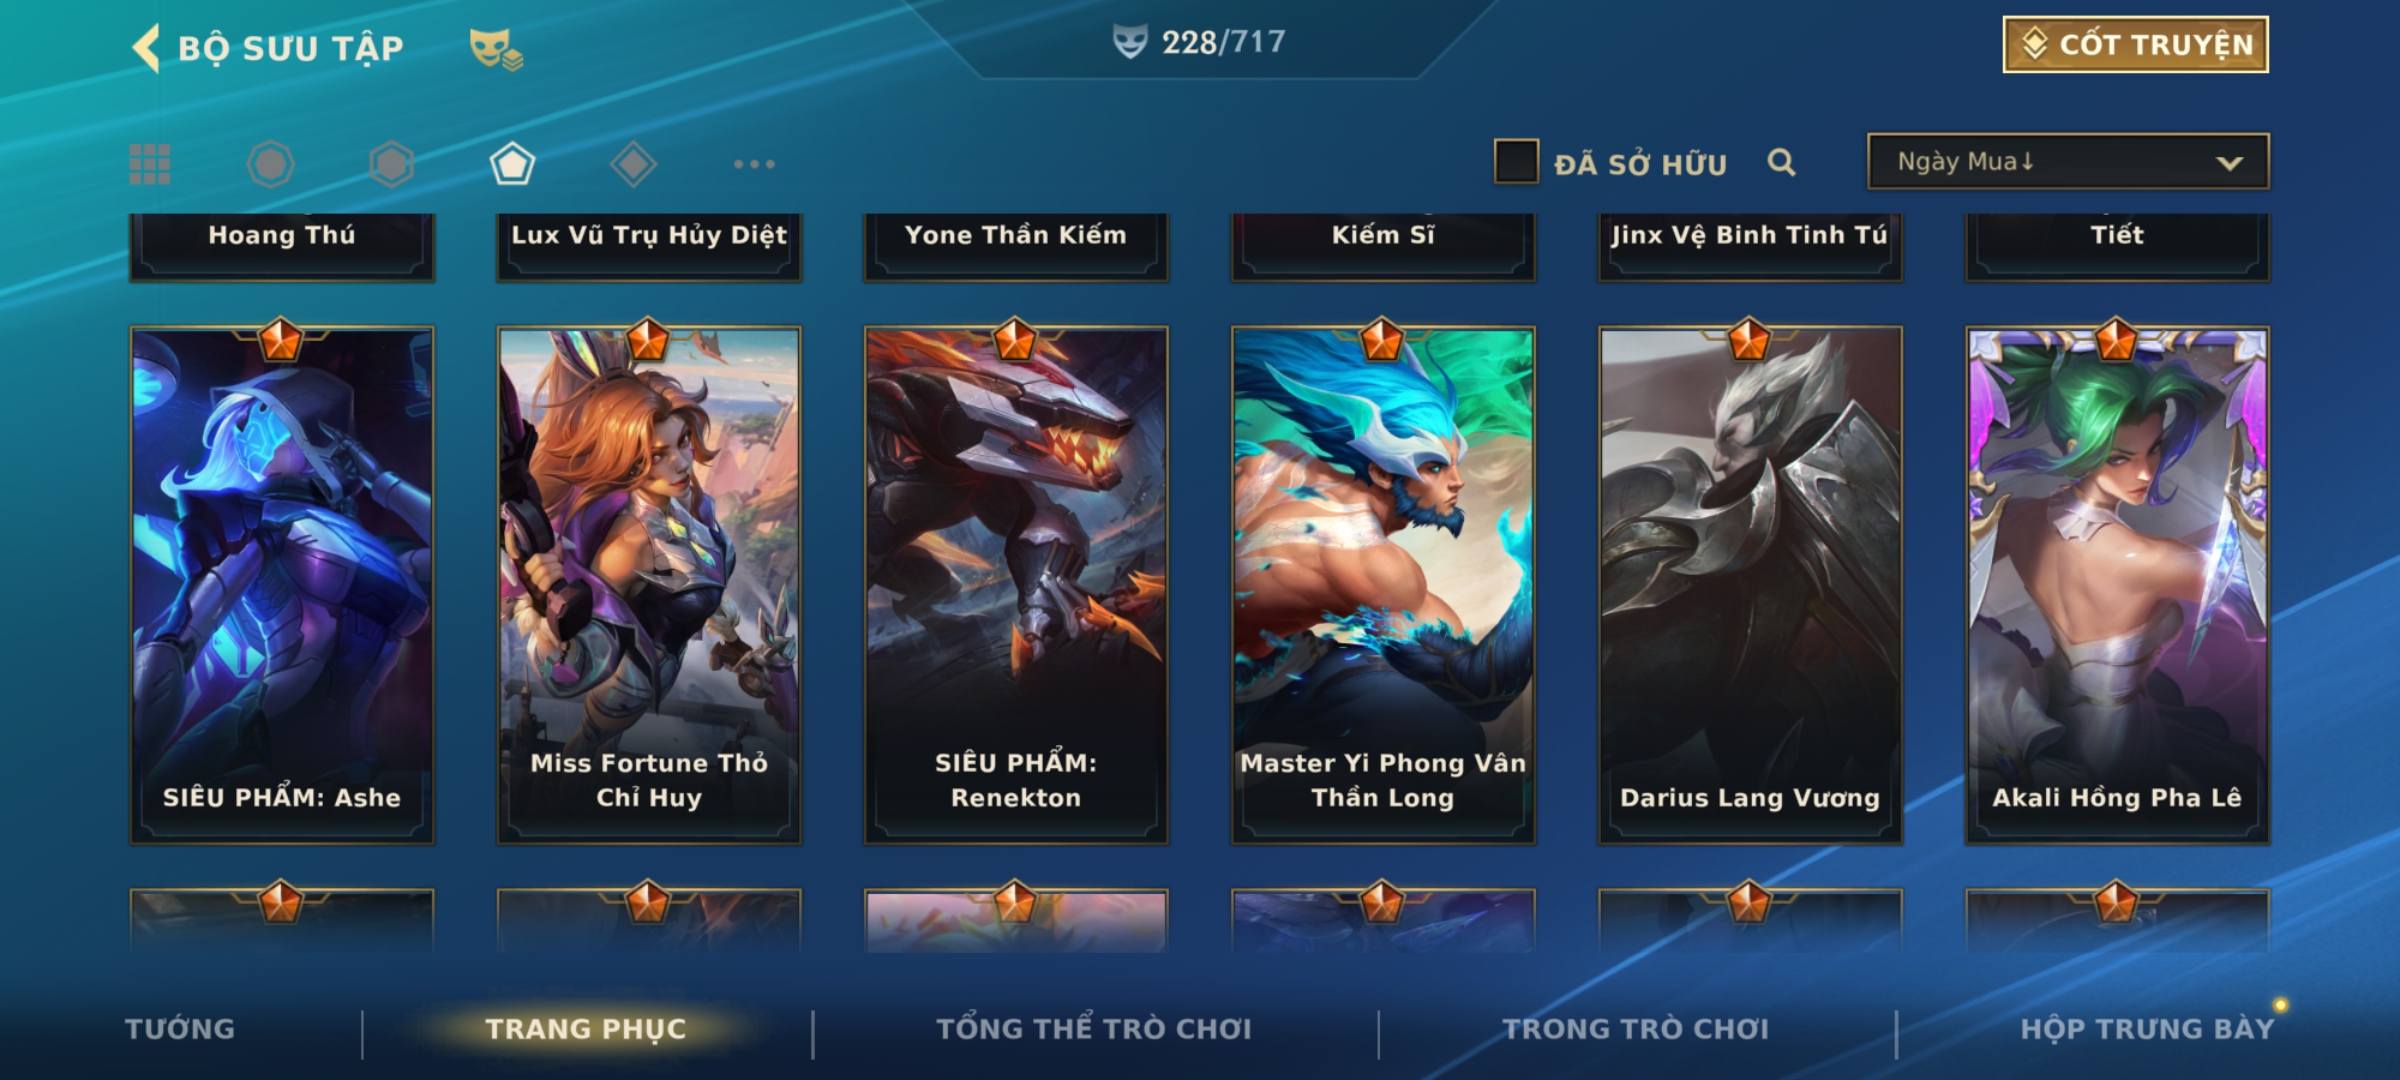2400x1080 pixels.
Task: Open the Trong Trò Chơi tab
Action: pos(1636,1029)
